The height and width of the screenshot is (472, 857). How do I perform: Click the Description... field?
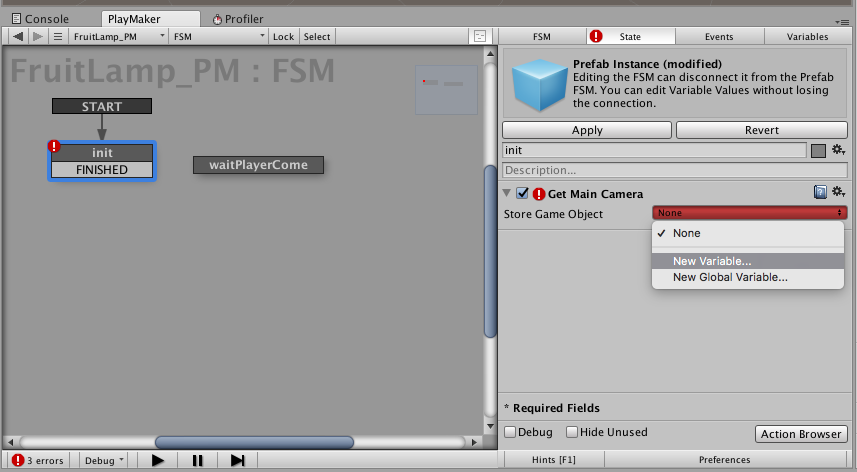tap(674, 170)
